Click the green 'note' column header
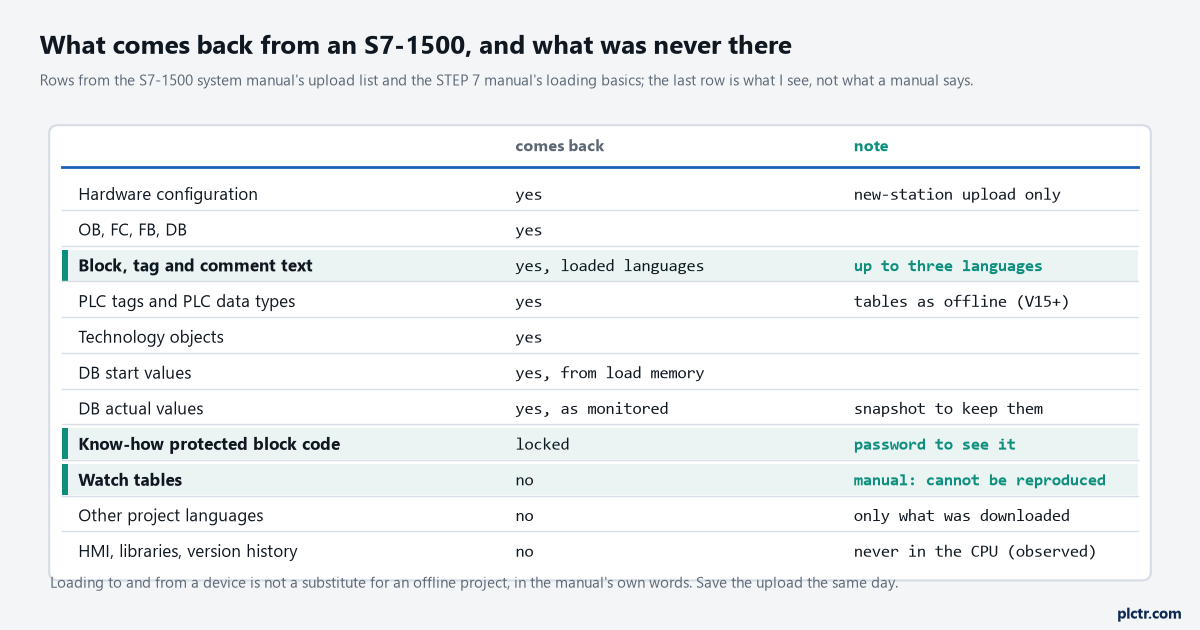 pyautogui.click(x=870, y=146)
